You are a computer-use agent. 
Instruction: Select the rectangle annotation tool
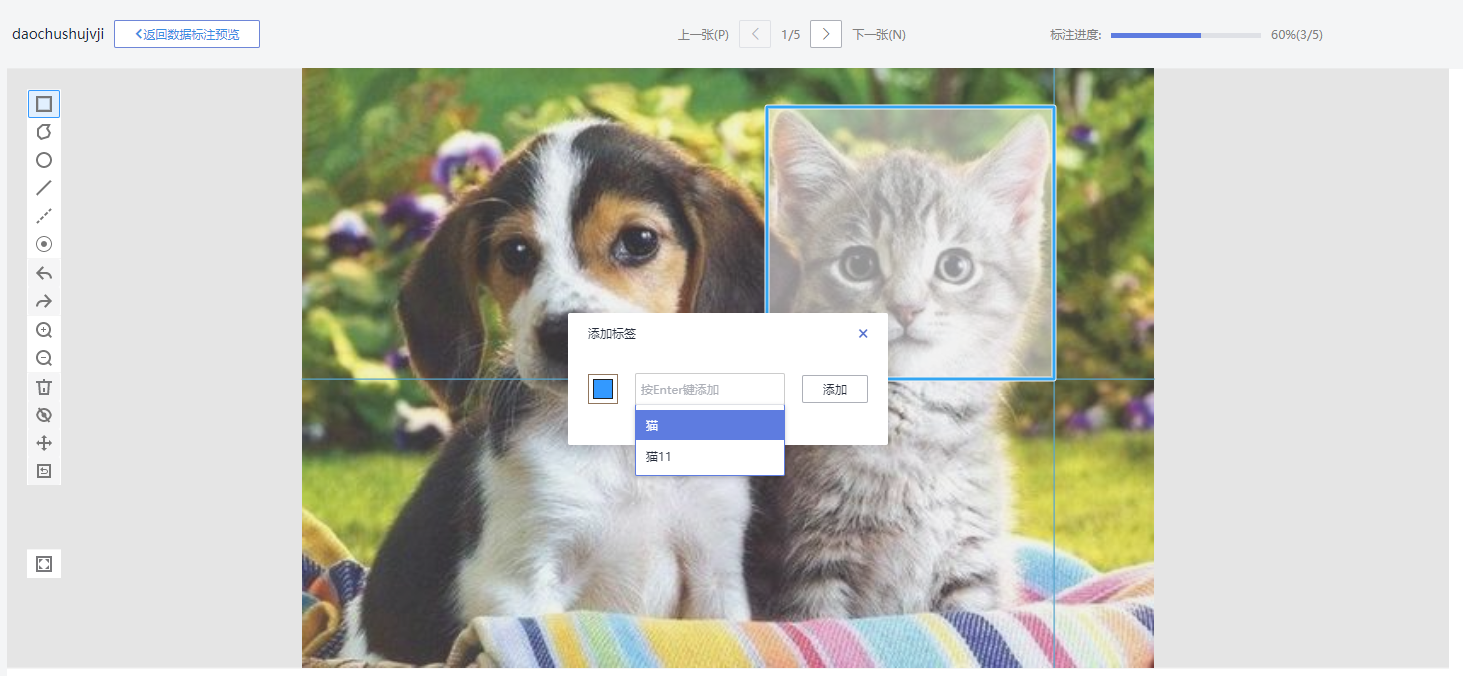tap(44, 104)
